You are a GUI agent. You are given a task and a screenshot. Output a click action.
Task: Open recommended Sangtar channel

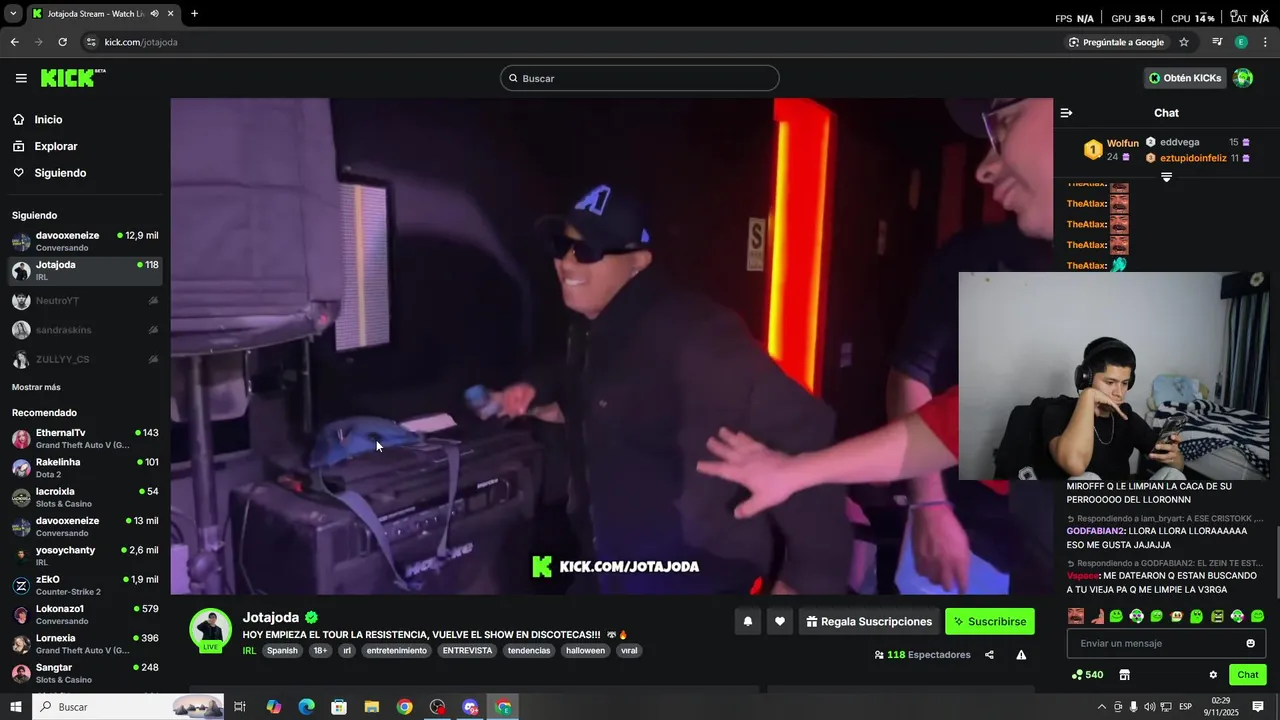pyautogui.click(x=85, y=673)
